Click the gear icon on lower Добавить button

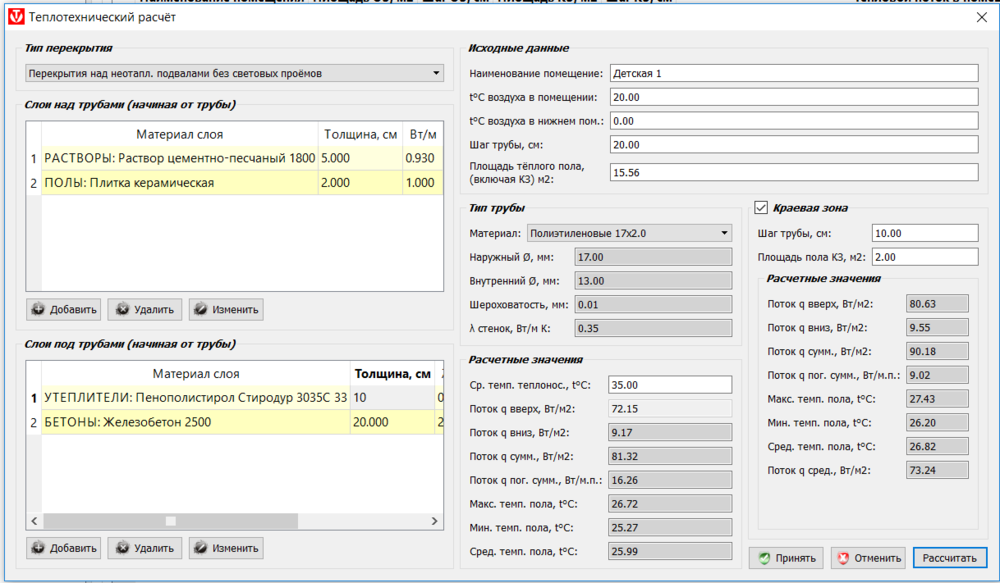tap(39, 548)
